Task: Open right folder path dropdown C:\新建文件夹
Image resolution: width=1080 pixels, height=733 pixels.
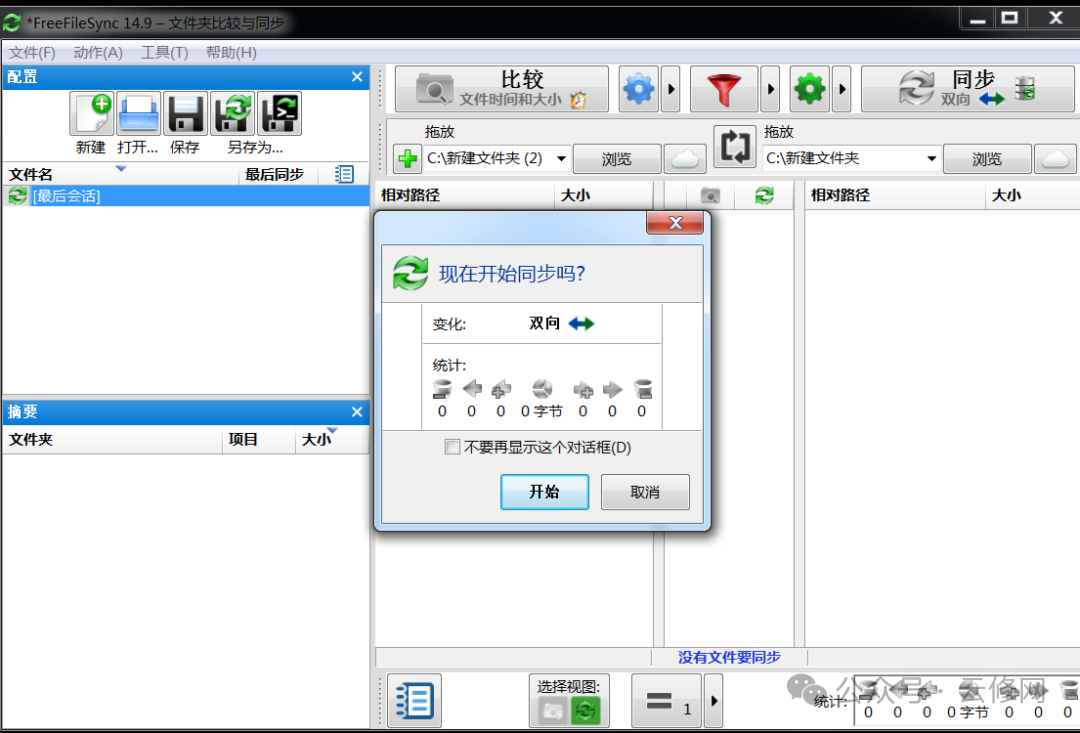Action: [931, 158]
